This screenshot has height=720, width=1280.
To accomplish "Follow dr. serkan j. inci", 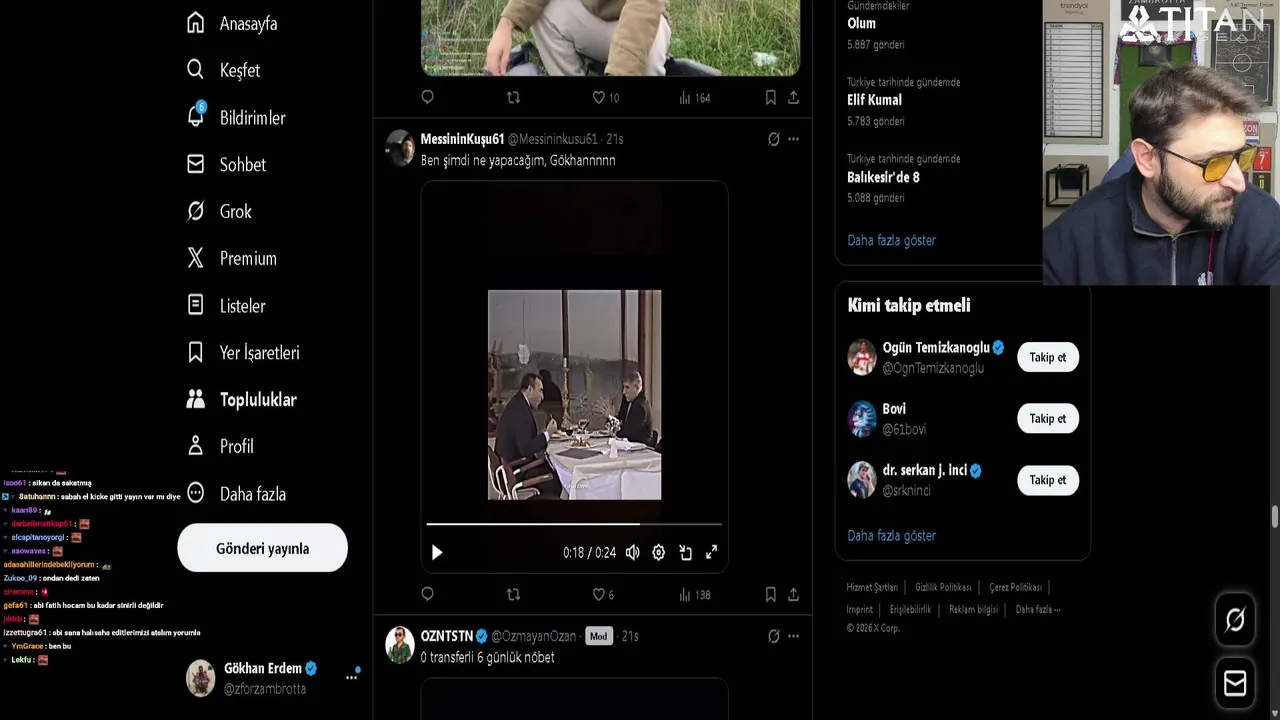I will coord(1048,479).
